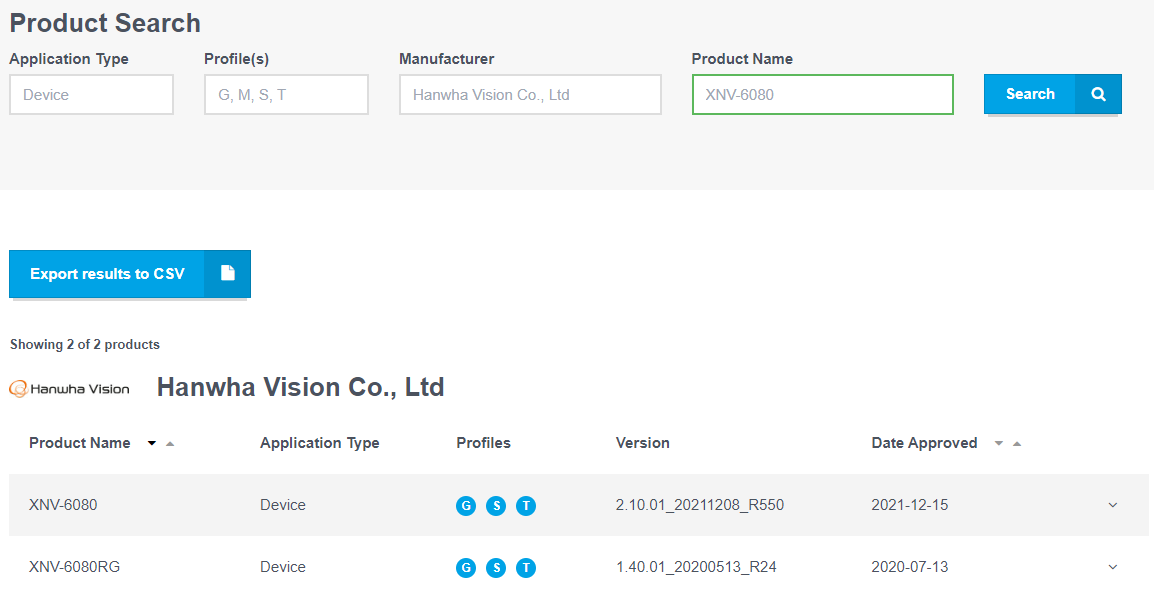Screen dimensions: 1154x601
Task: Click the G profile badge for XNV-6080
Action: [x=466, y=505]
